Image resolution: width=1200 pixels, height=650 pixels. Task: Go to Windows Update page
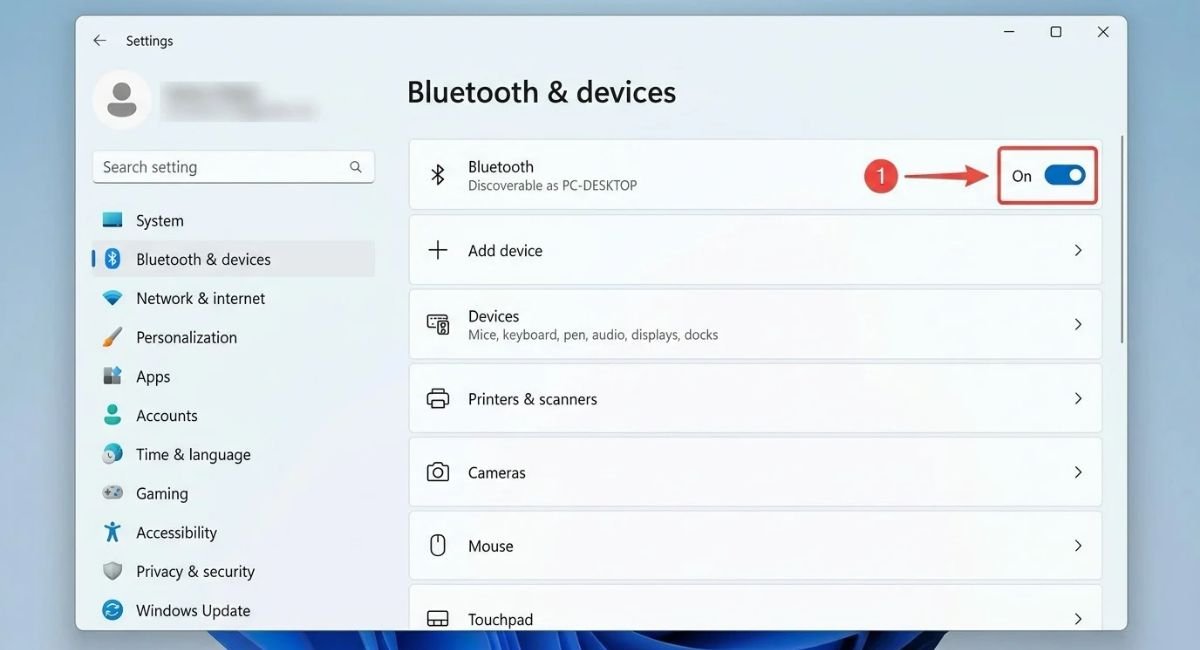point(233,610)
